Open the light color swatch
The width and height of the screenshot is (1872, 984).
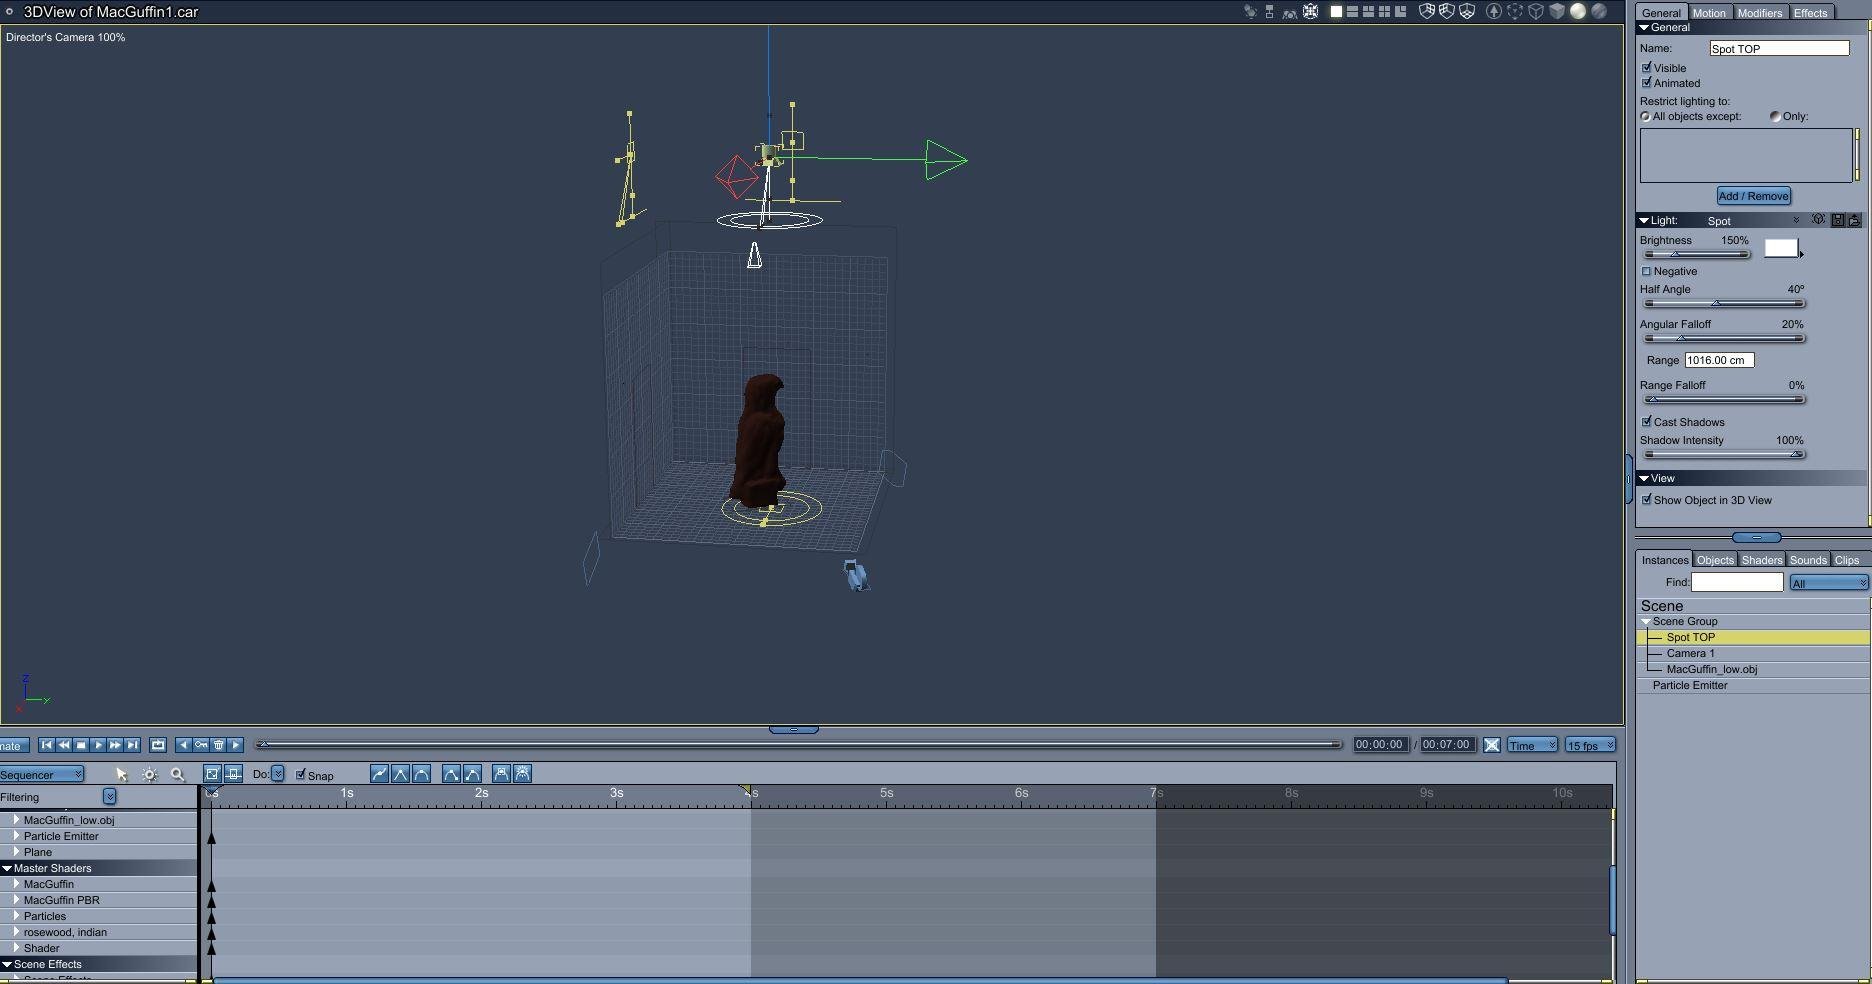pyautogui.click(x=1781, y=248)
